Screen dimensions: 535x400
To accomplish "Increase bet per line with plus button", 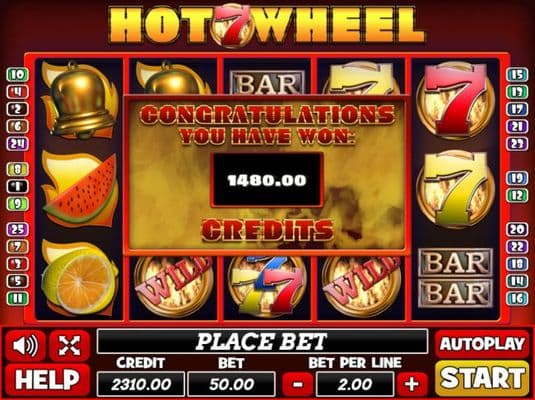I will click(x=412, y=384).
